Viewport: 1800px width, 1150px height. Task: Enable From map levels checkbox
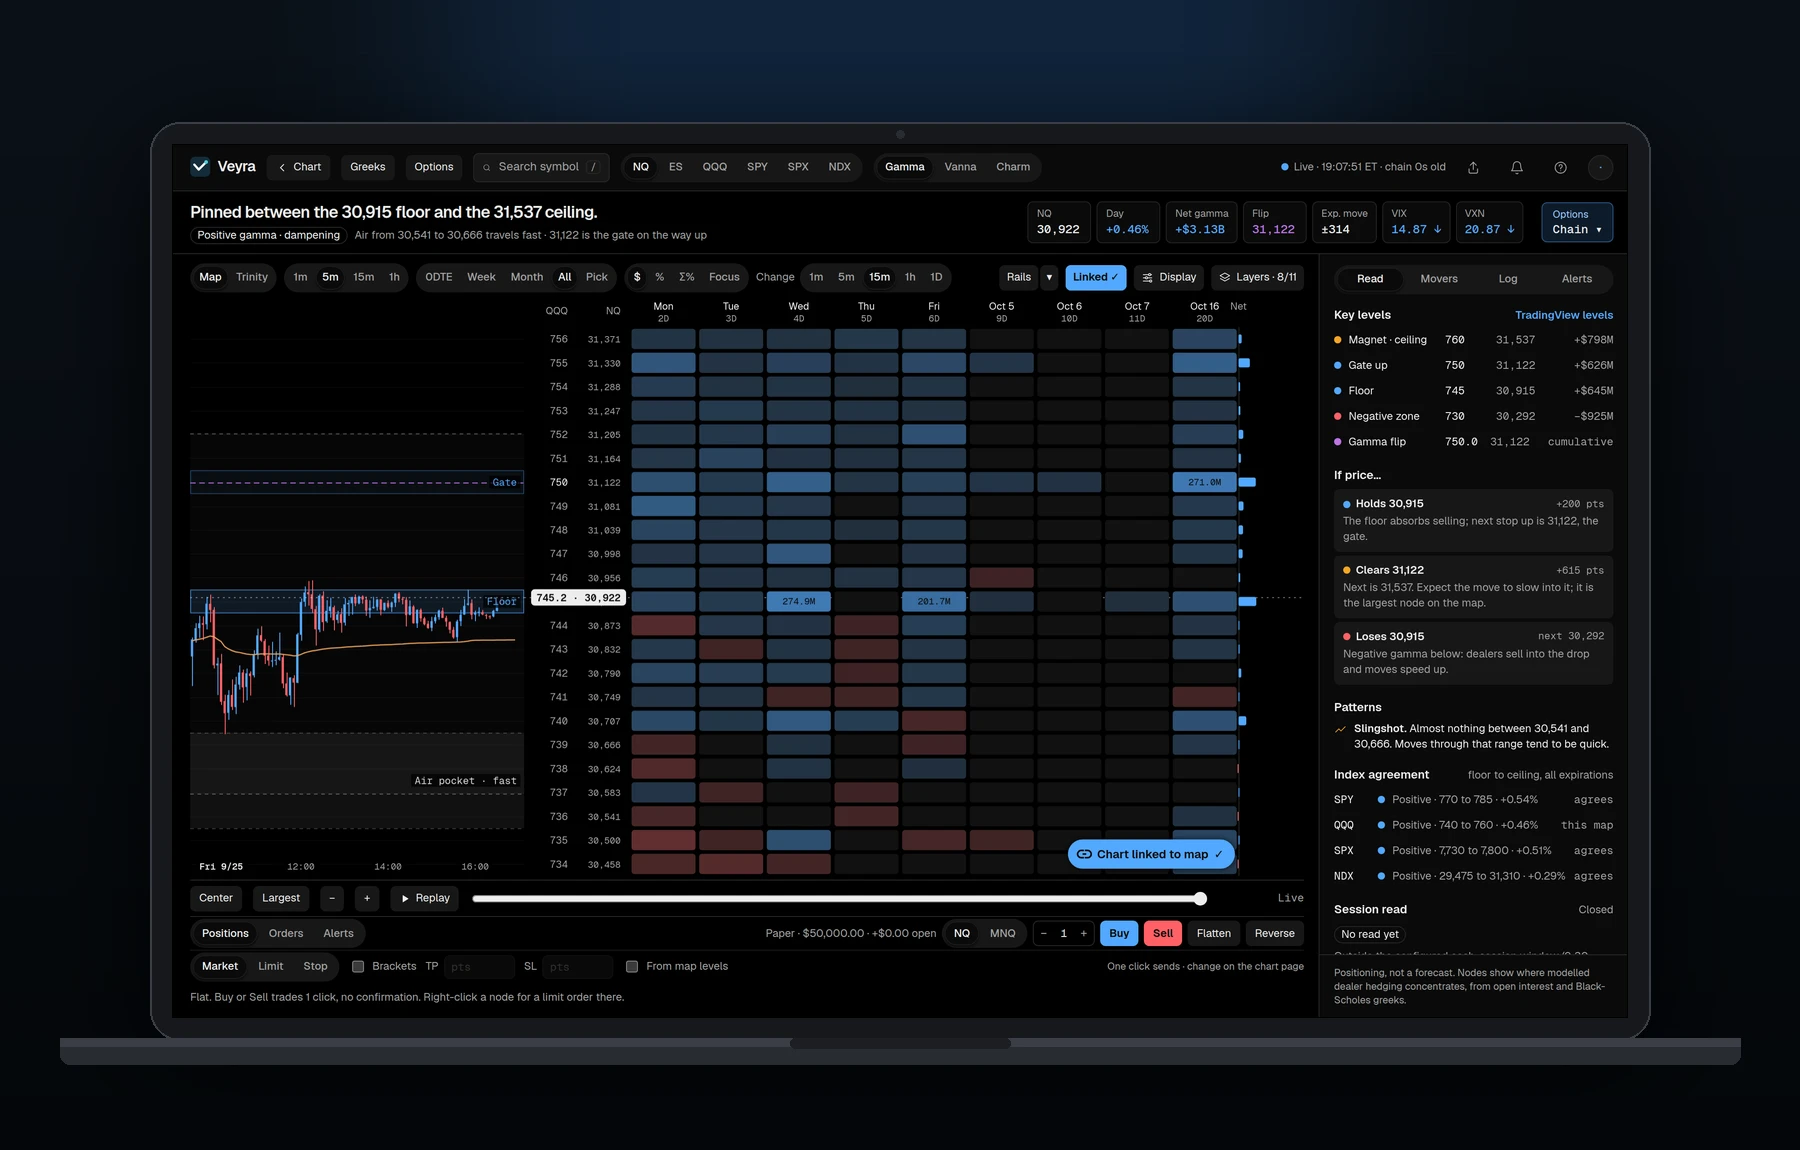pyautogui.click(x=632, y=966)
